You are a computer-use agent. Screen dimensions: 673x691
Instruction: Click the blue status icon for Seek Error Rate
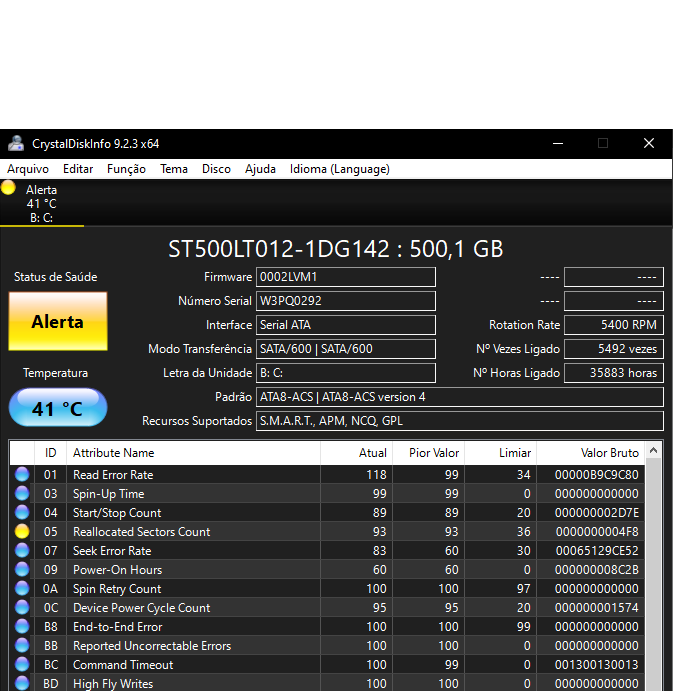coord(22,550)
